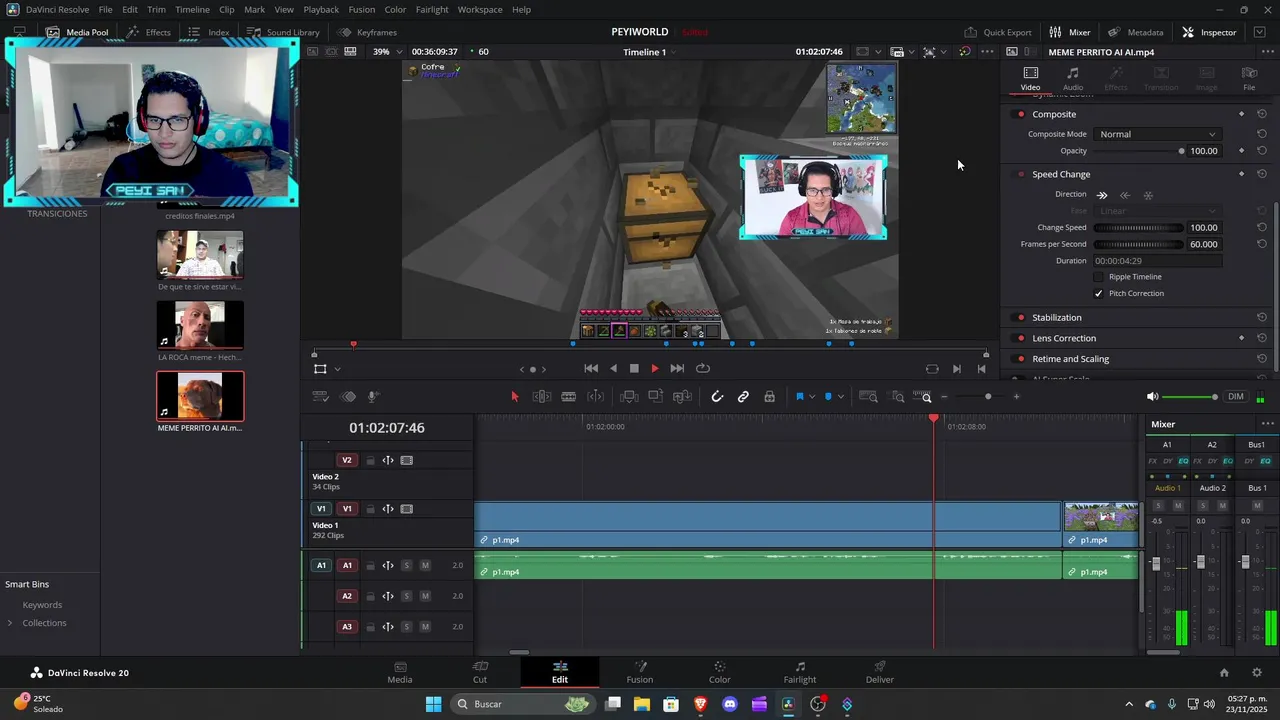Select the arrow Selection Mode tool
This screenshot has height=720, width=1280.
515,397
